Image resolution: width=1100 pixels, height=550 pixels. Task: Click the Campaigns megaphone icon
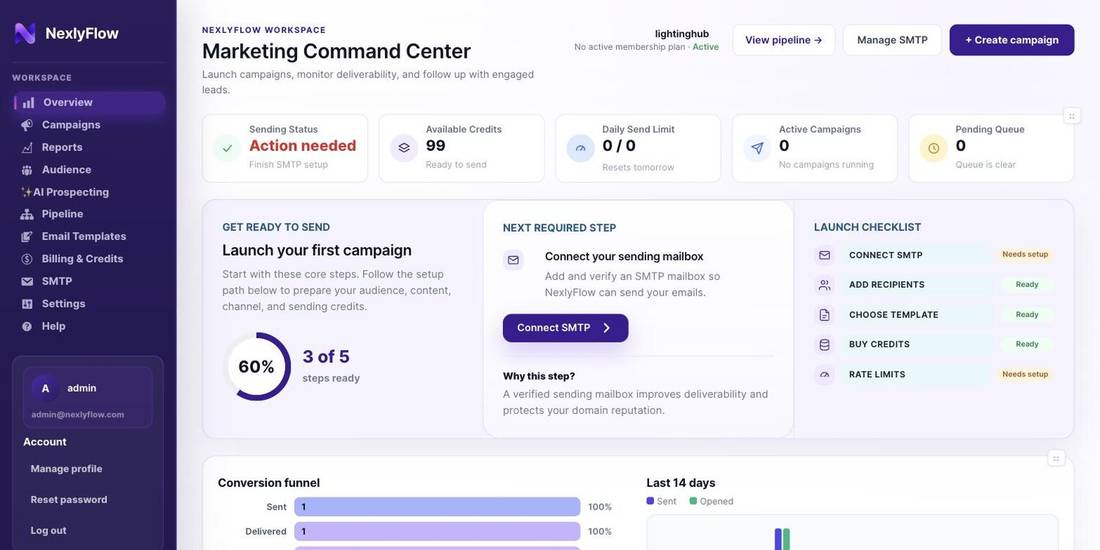[x=27, y=125]
